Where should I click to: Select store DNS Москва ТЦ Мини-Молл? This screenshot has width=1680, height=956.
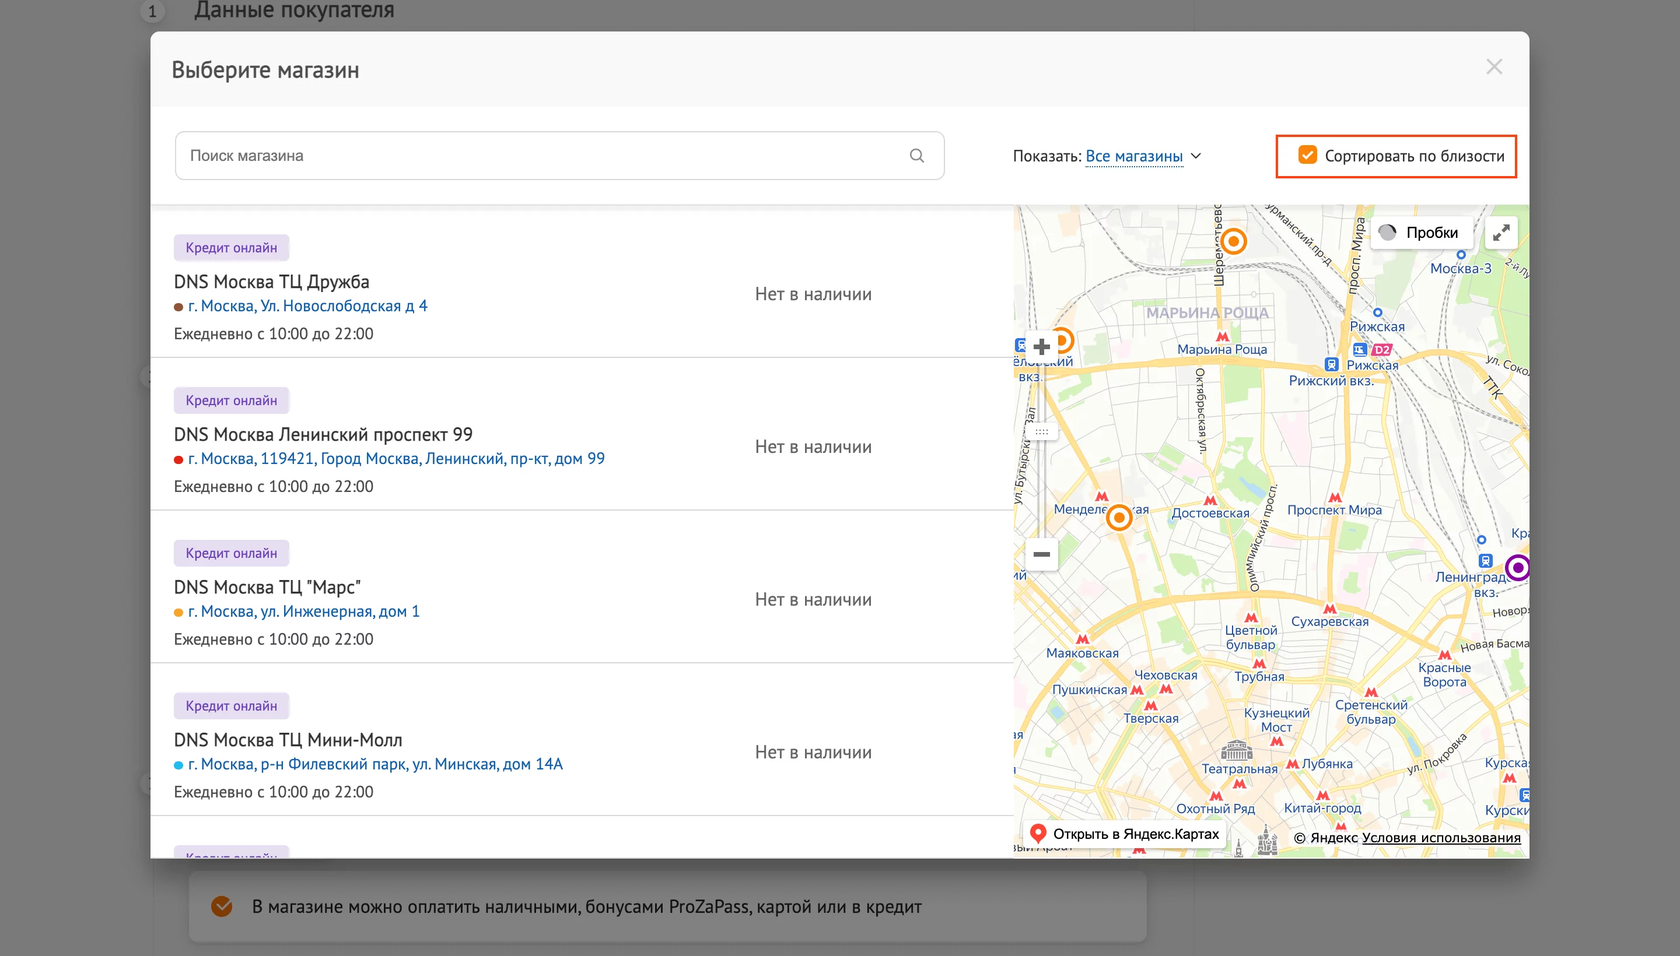(288, 740)
